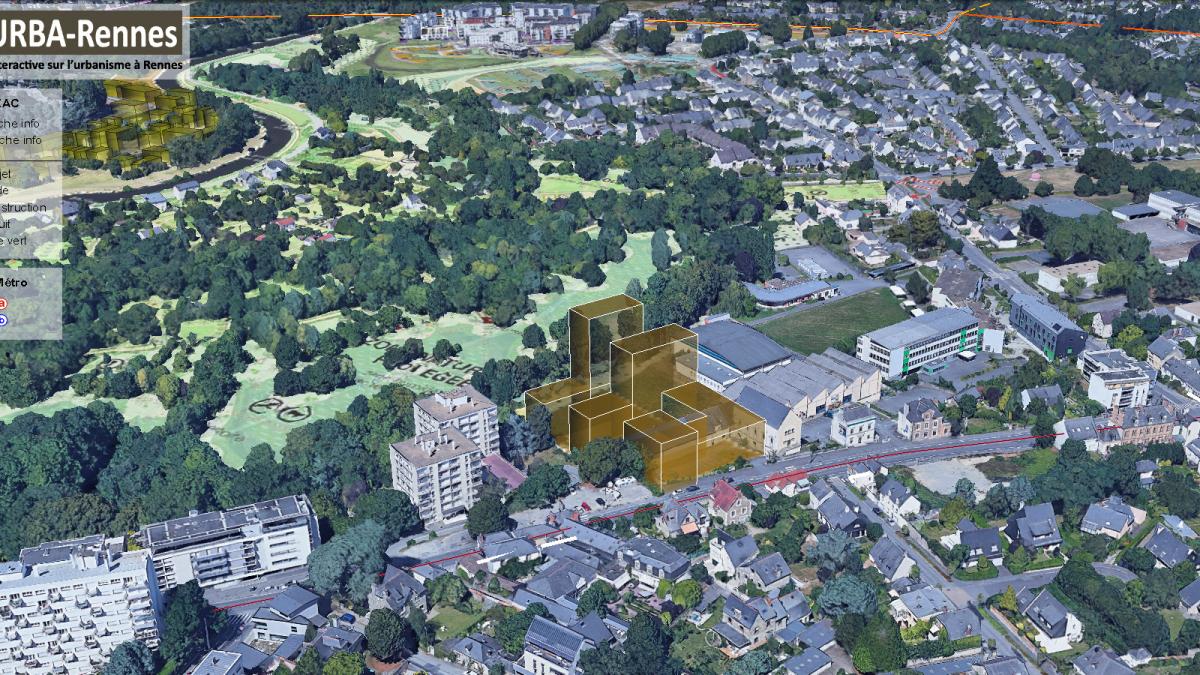Image resolution: width=1200 pixels, height=675 pixels.
Task: Toggle the Espace vert legend entry
Action: 14,241
